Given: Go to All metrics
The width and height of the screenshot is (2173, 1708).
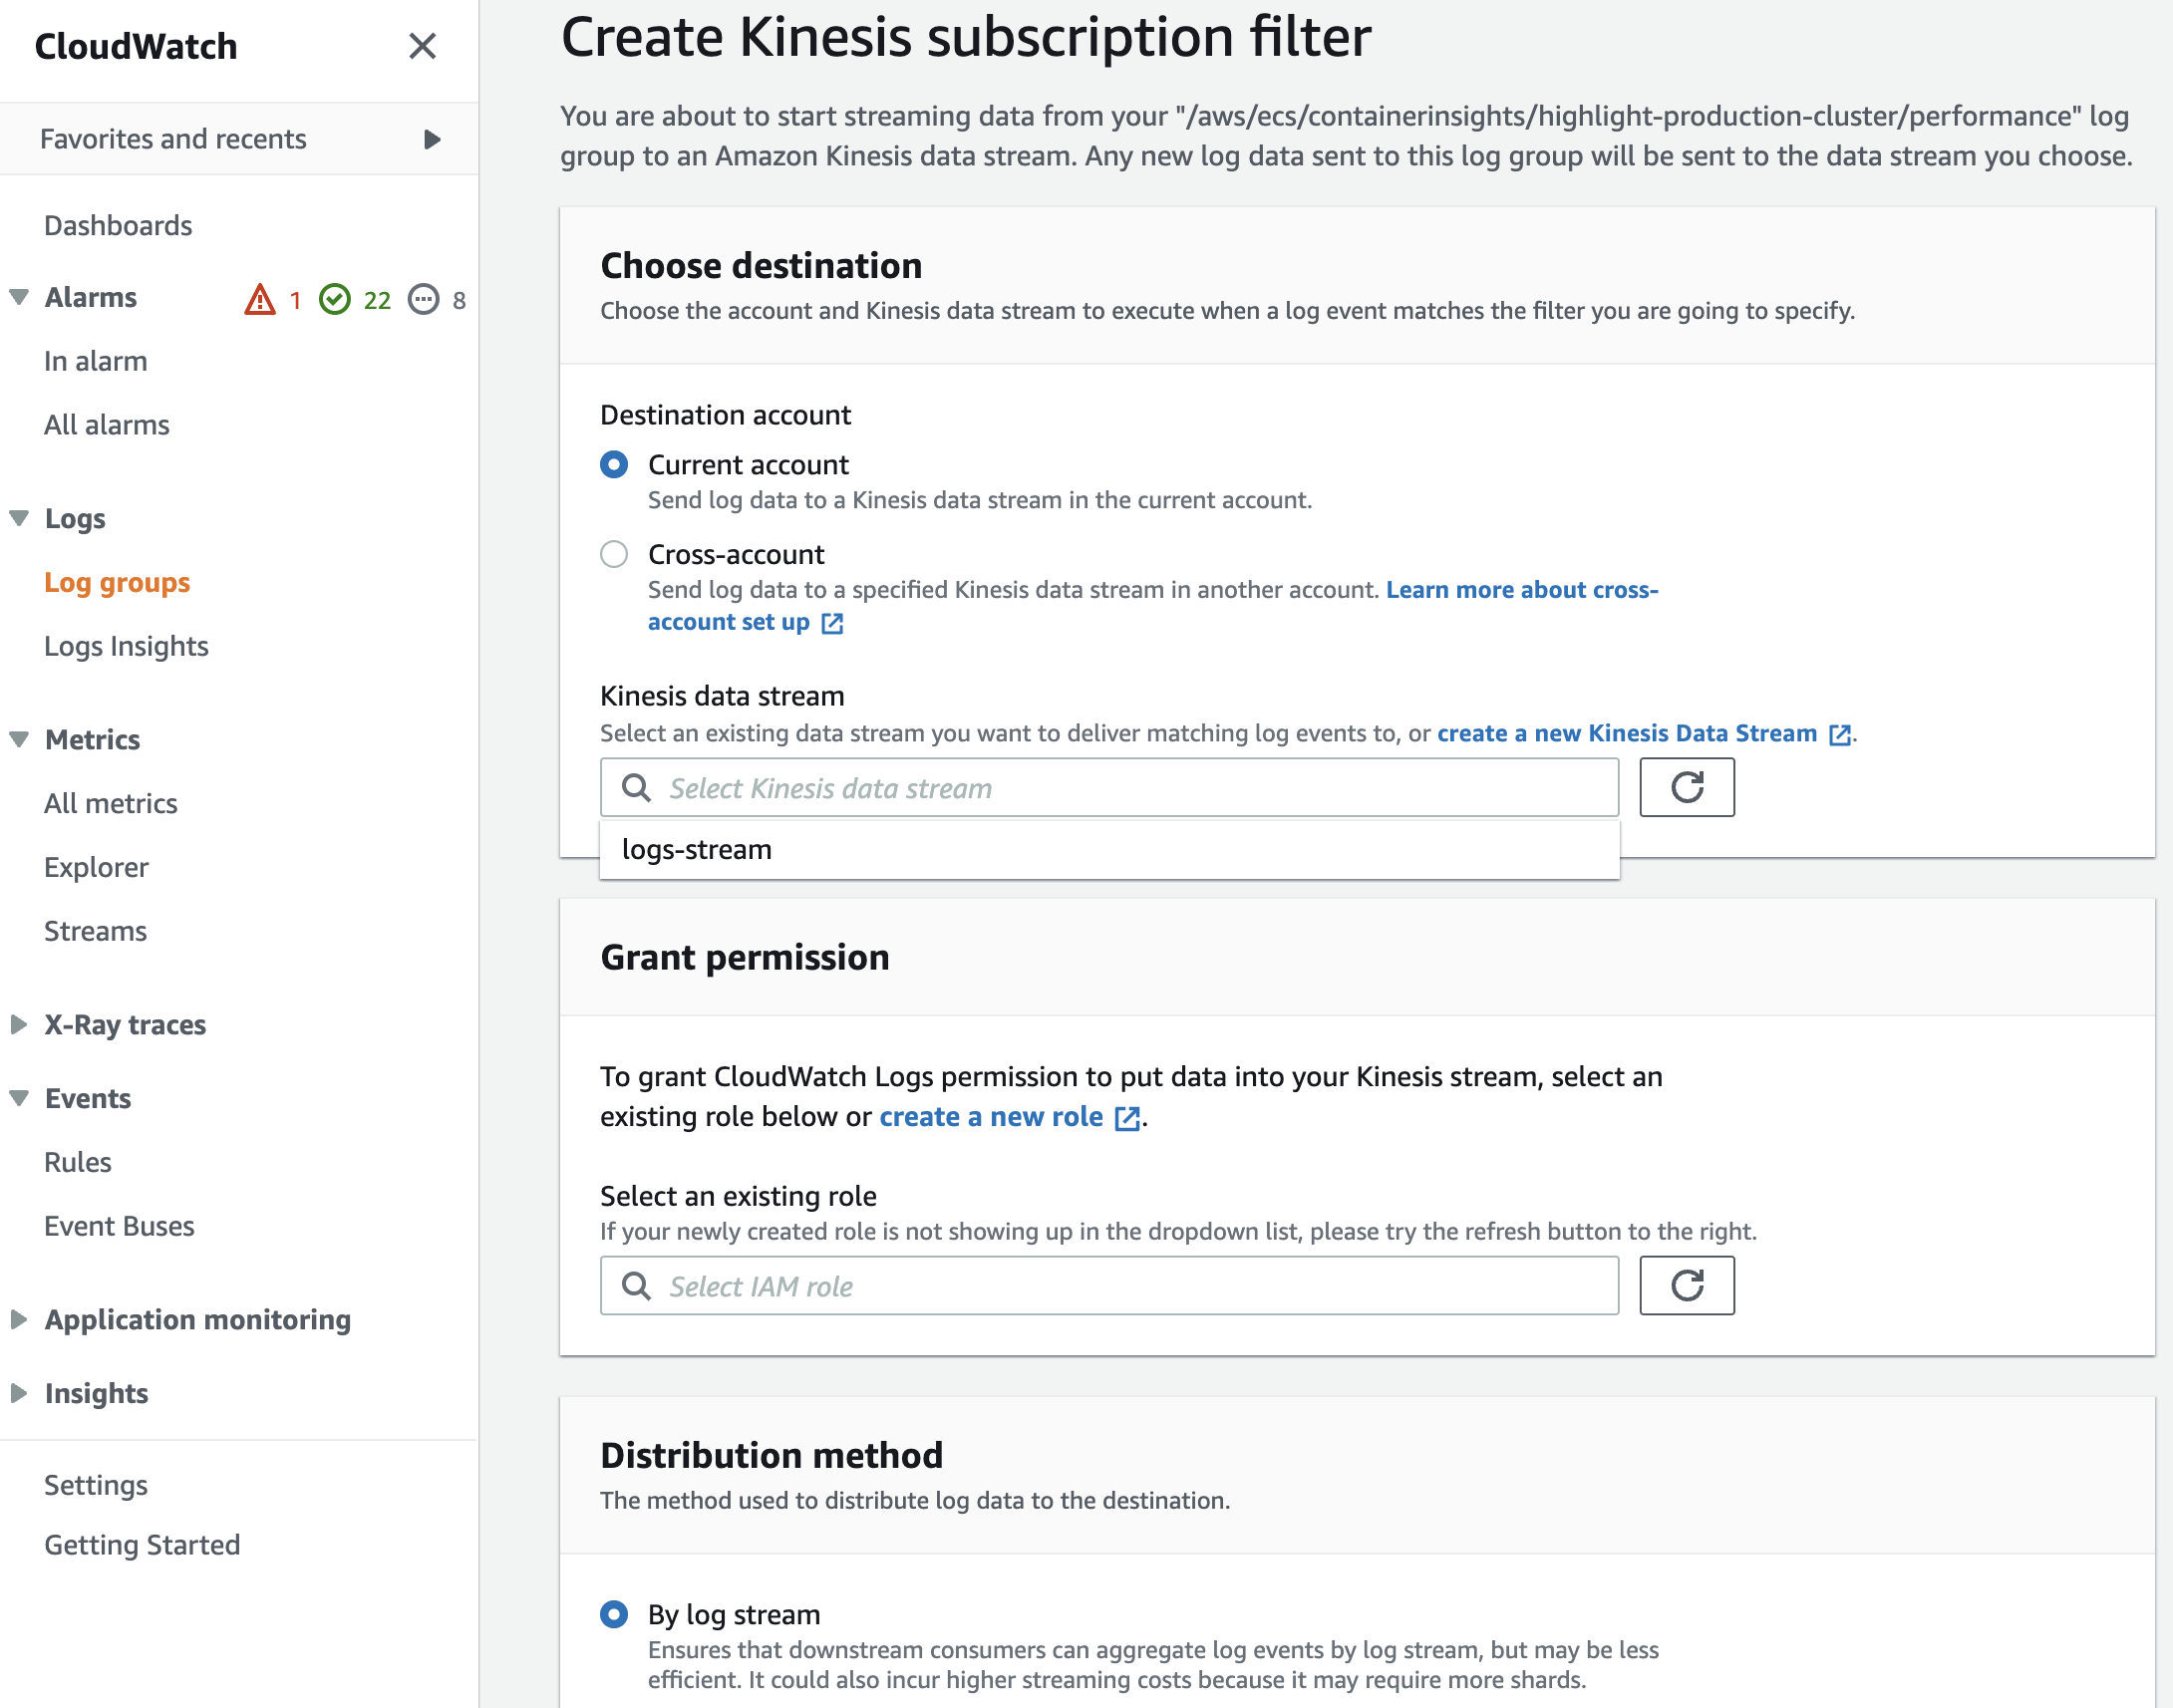Looking at the screenshot, I should (110, 804).
